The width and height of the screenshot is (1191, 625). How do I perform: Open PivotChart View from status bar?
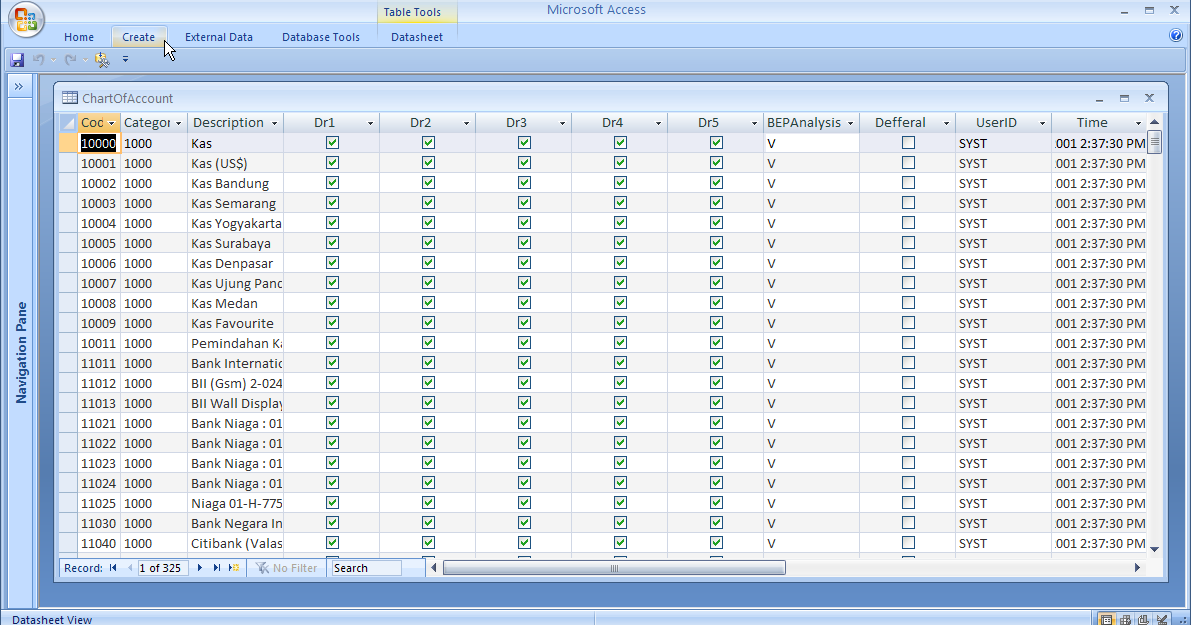(1141, 619)
